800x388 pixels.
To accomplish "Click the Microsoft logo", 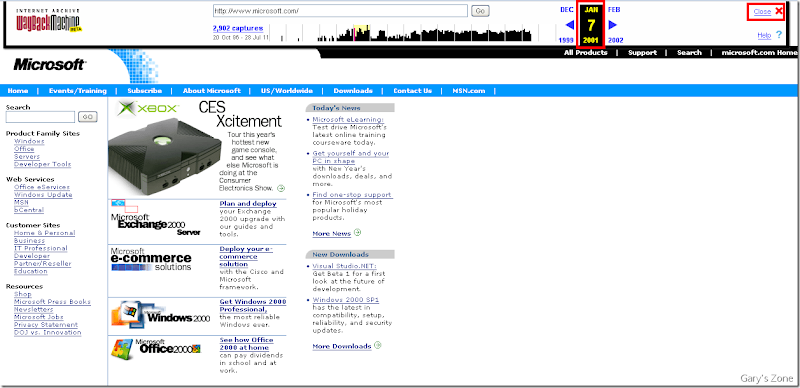I will pos(49,64).
